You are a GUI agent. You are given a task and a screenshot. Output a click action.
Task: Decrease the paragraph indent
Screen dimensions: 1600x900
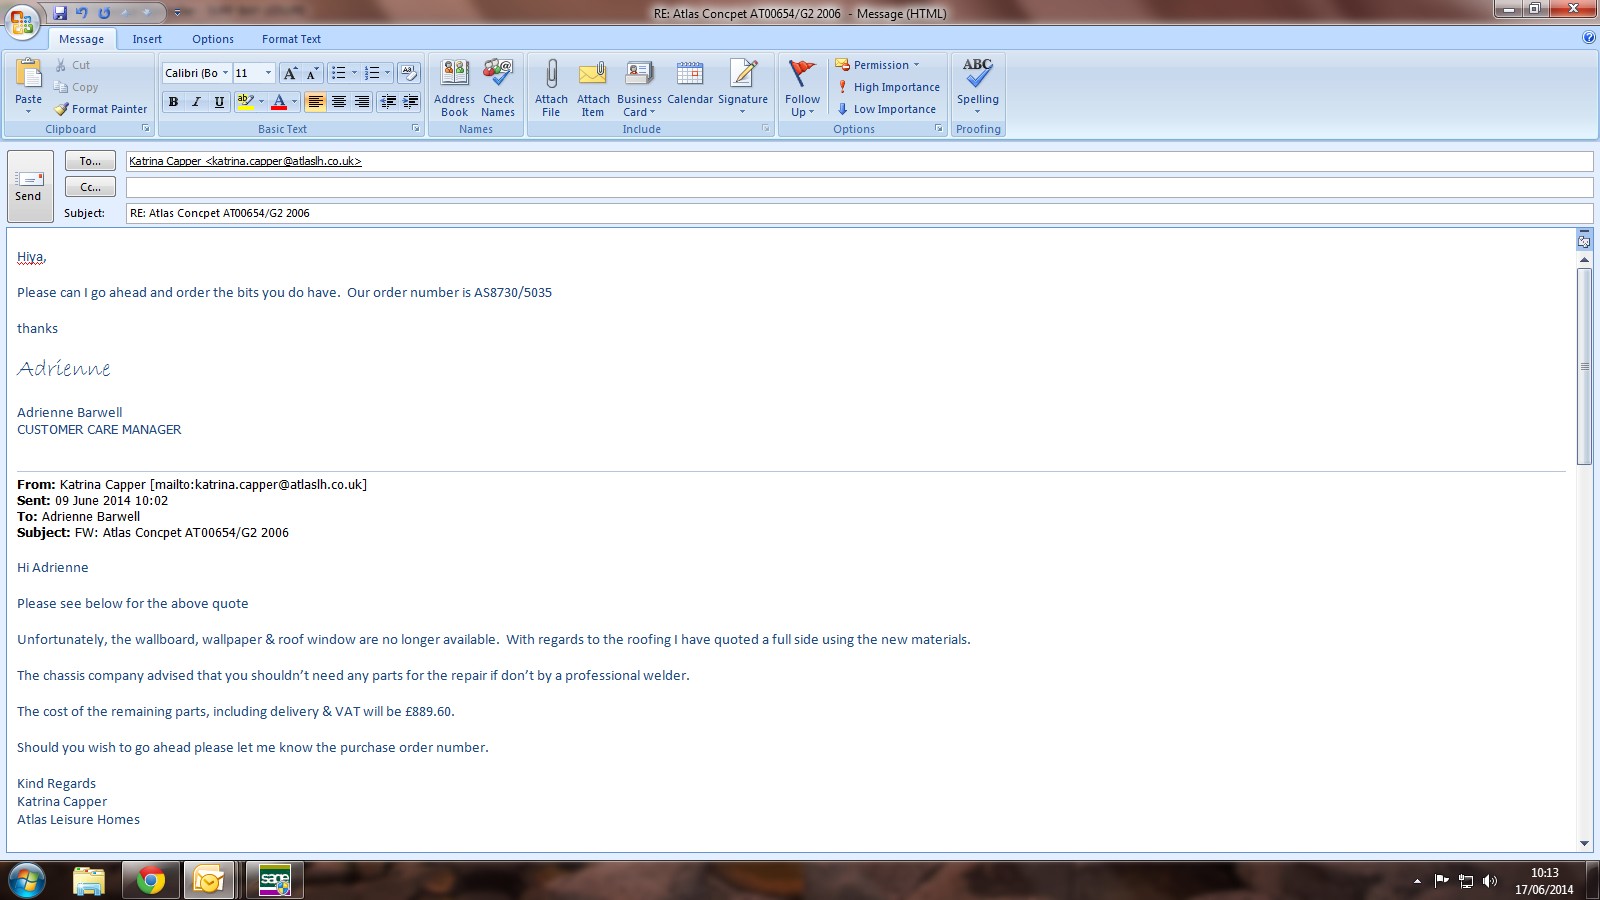pyautogui.click(x=388, y=102)
